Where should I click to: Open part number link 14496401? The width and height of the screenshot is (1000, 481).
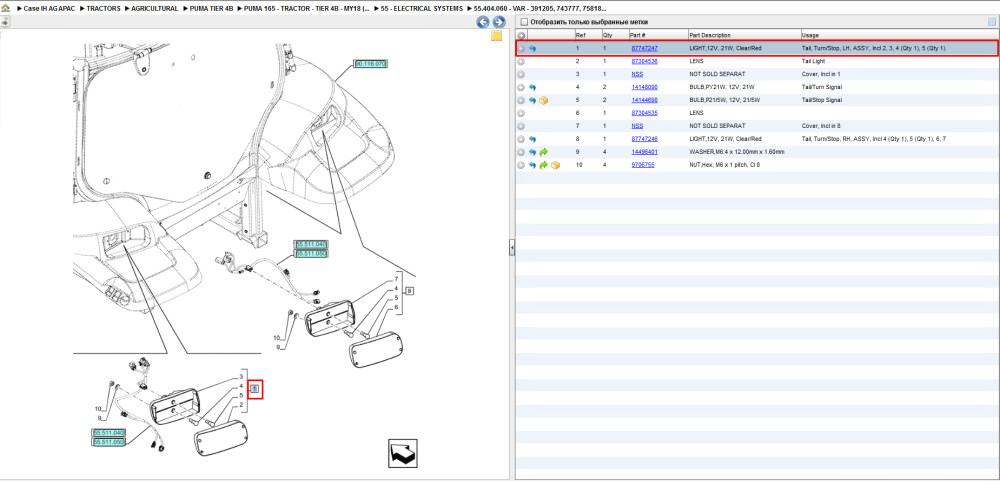(644, 152)
